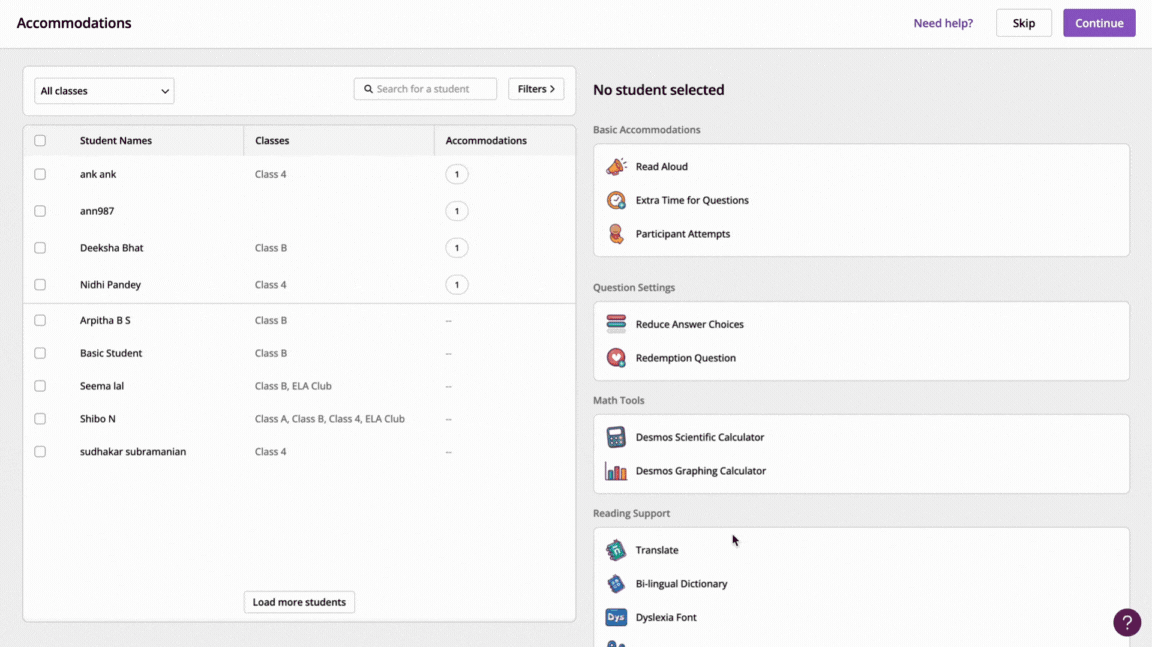Select Dyslexia Font label

[x=666, y=618]
